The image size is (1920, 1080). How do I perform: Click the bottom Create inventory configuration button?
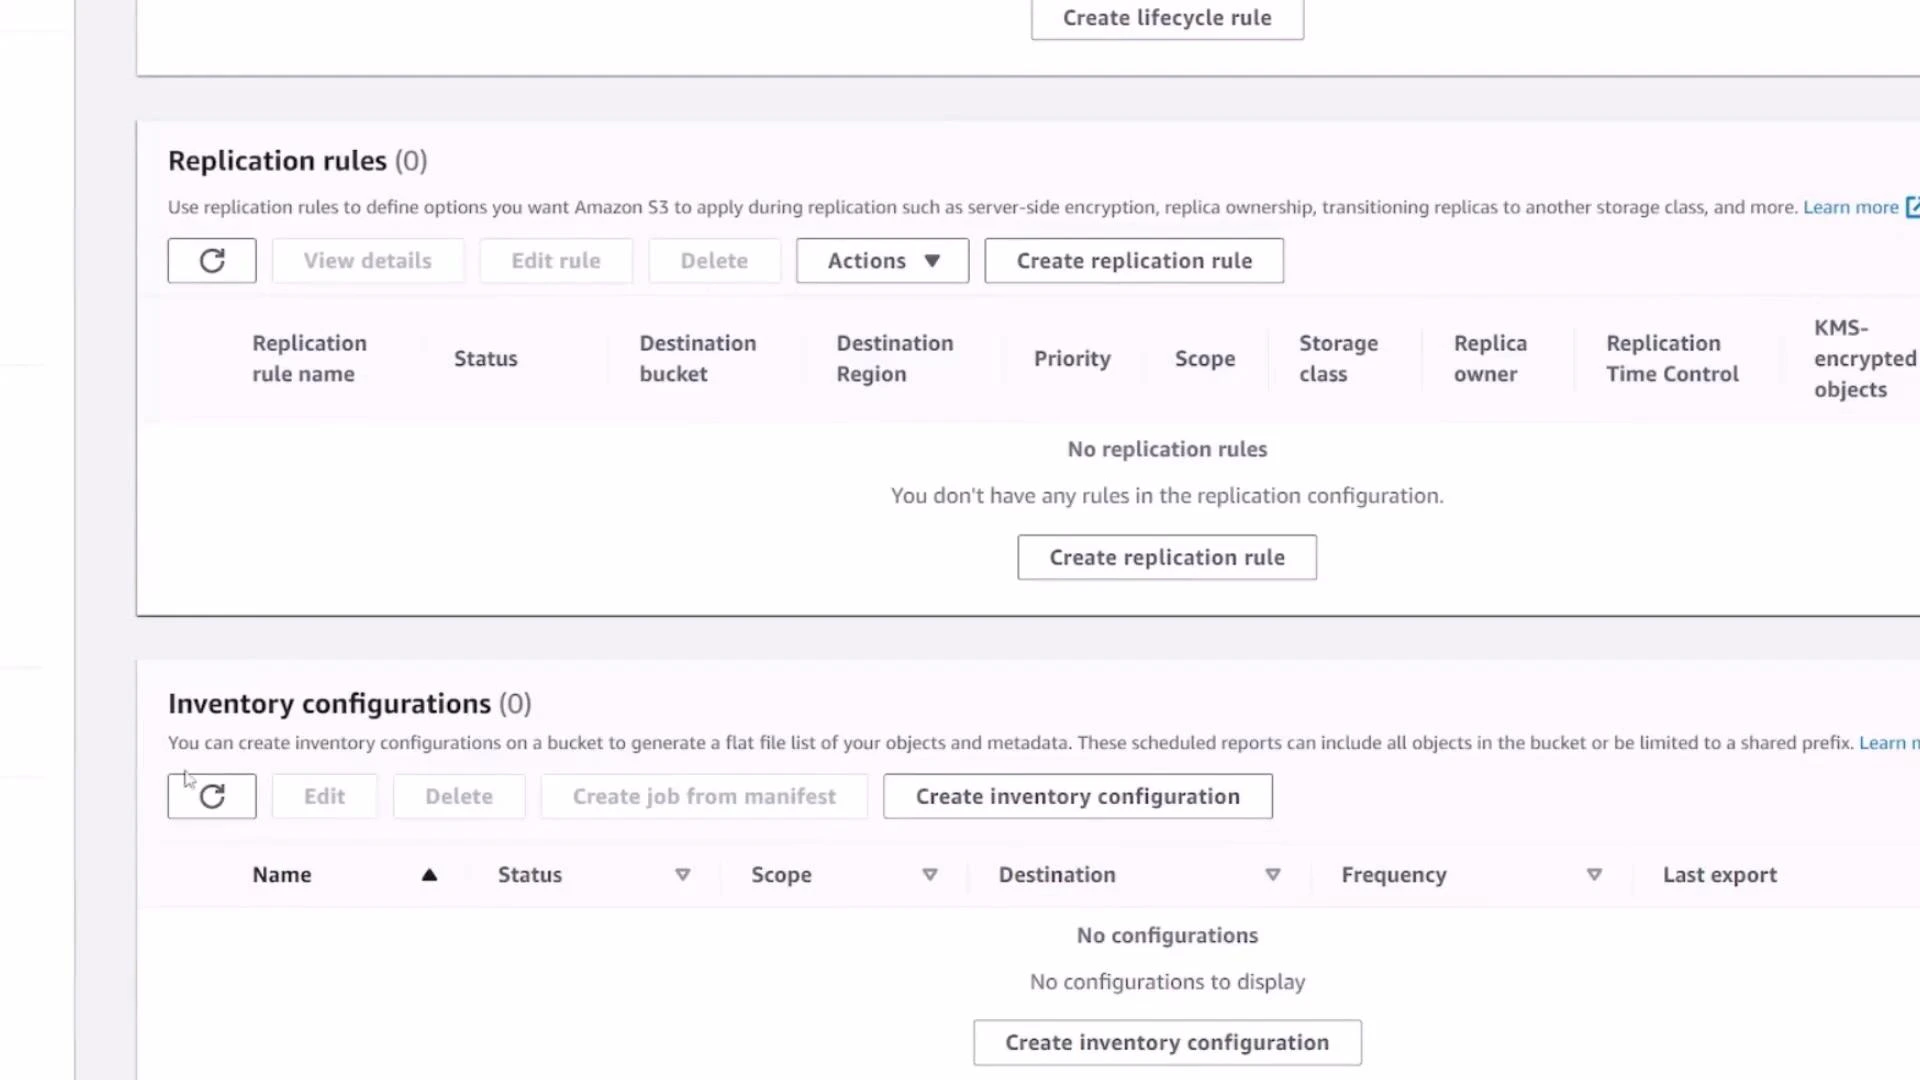pos(1167,1042)
